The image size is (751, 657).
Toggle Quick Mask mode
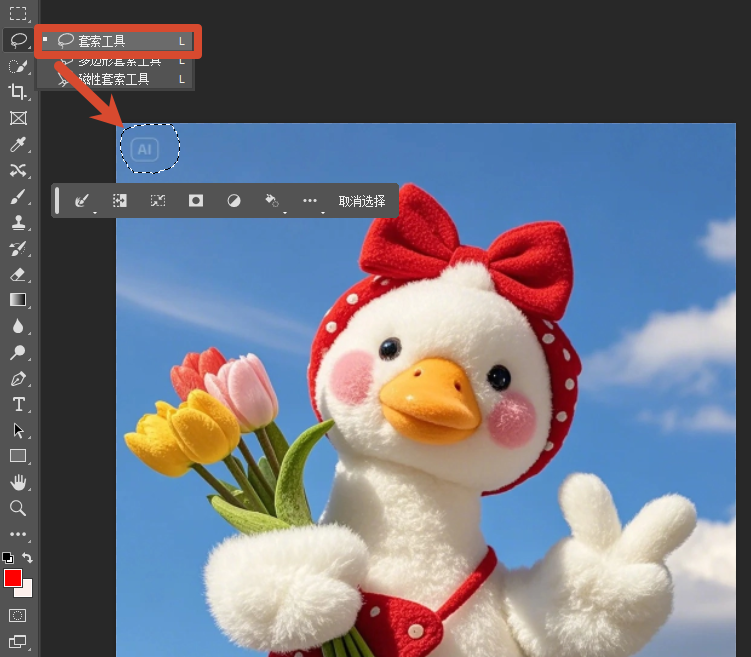point(18,615)
